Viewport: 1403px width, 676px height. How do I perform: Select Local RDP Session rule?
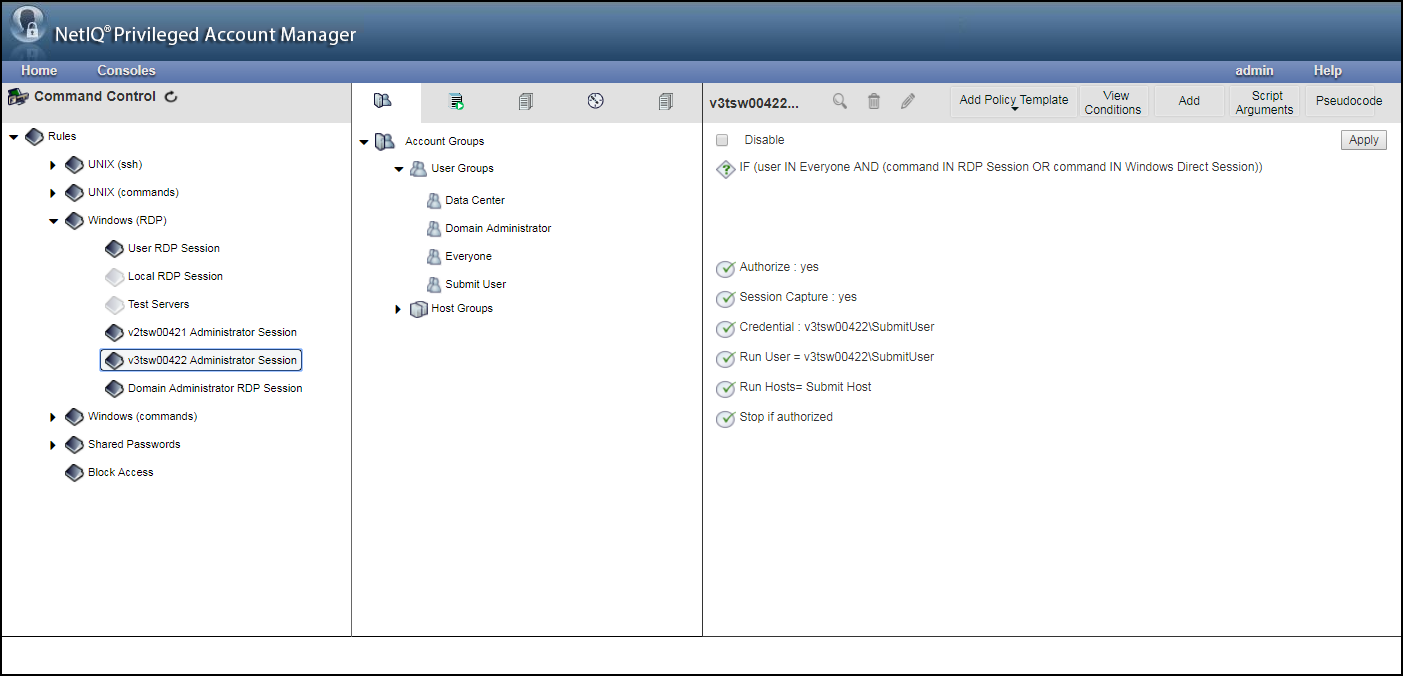pos(175,276)
